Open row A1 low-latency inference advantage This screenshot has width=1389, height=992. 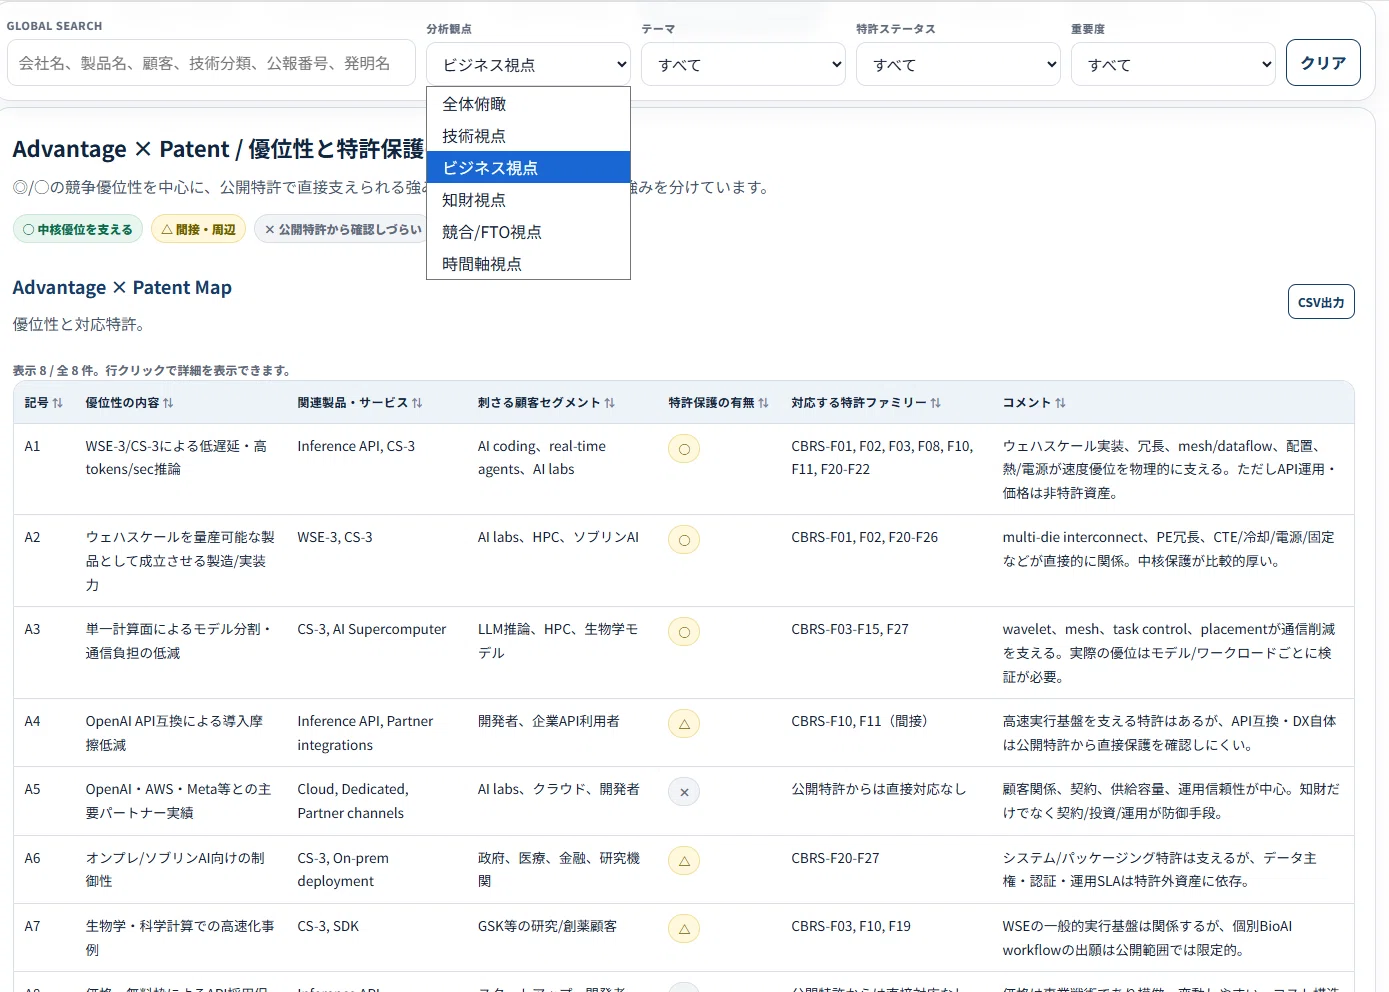[683, 469]
